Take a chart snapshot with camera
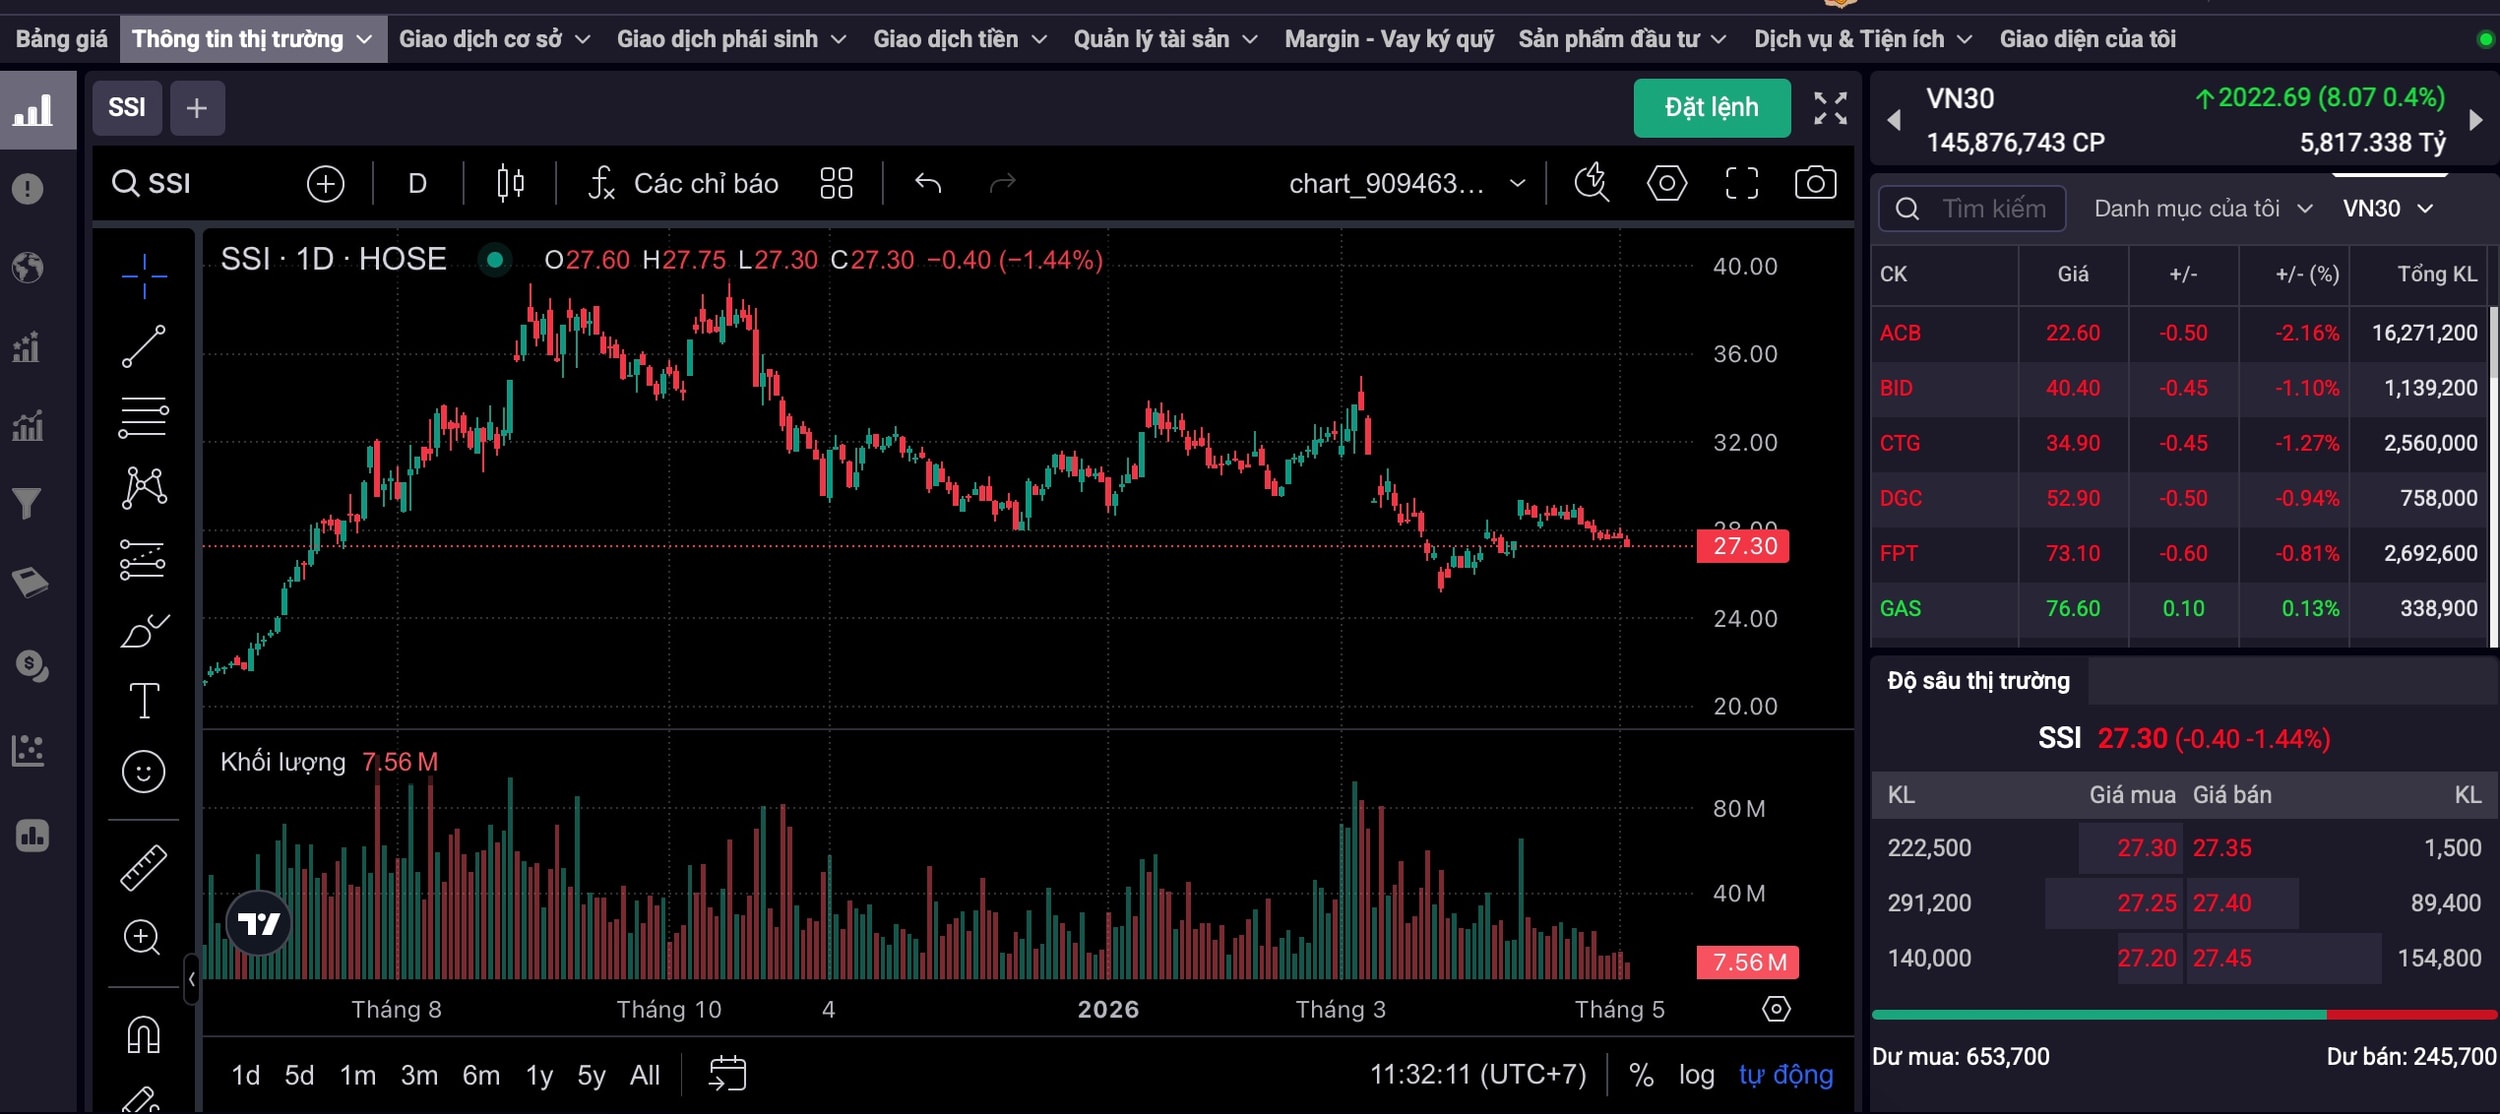The image size is (2500, 1114). point(1815,183)
